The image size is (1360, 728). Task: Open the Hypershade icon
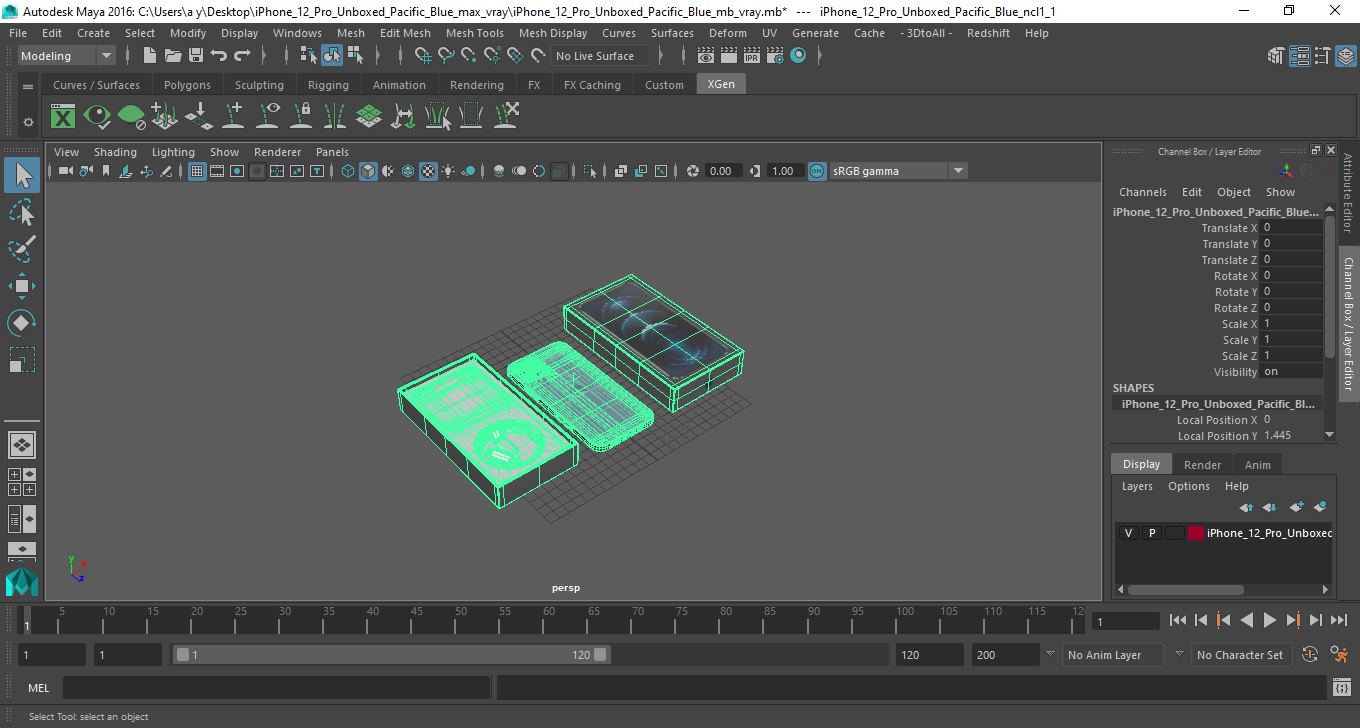point(798,56)
